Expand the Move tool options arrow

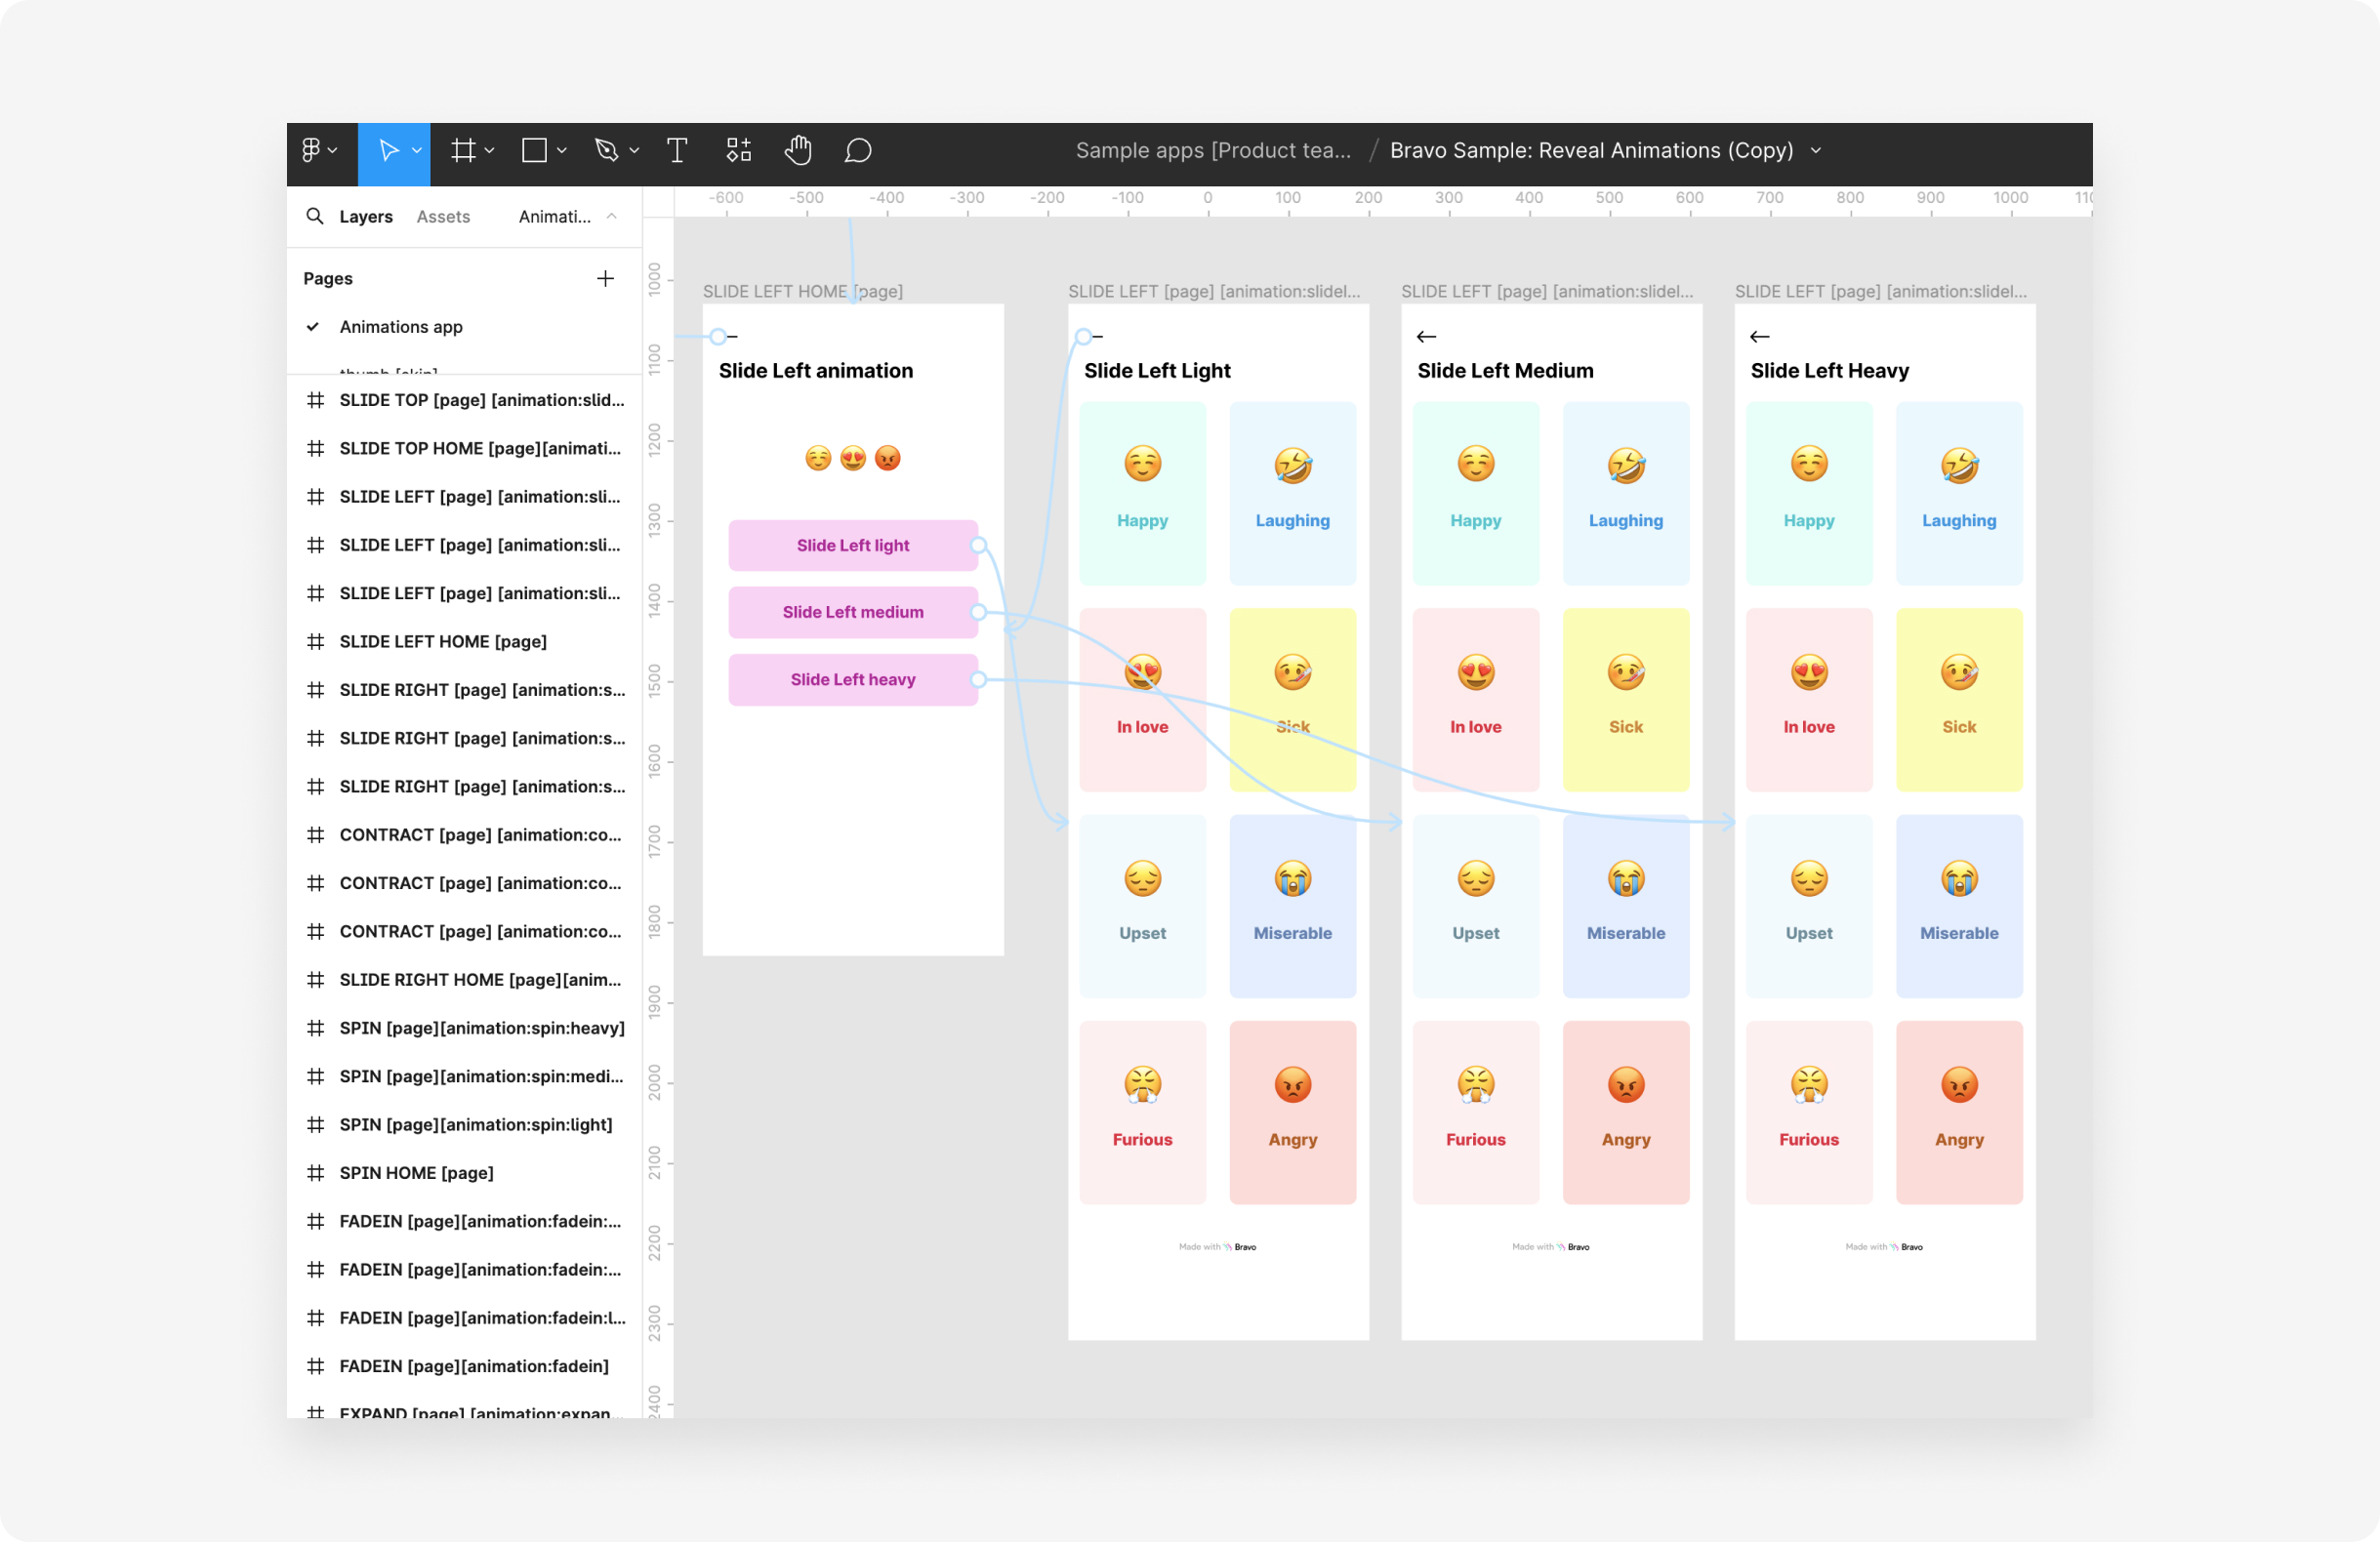coord(417,150)
